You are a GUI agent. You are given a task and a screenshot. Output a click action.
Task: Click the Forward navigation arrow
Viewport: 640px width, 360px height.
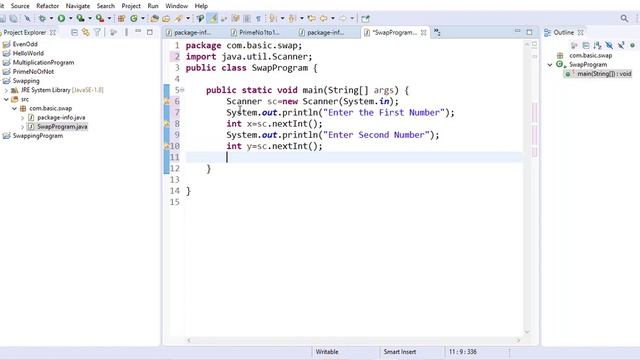342,18
